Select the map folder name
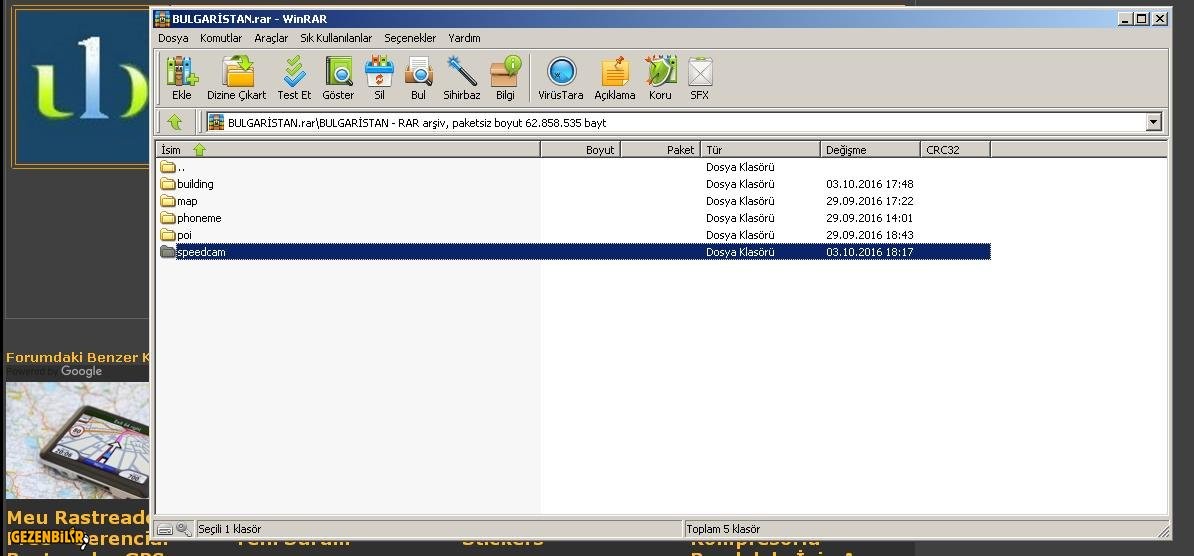The width and height of the screenshot is (1194, 556). [187, 201]
